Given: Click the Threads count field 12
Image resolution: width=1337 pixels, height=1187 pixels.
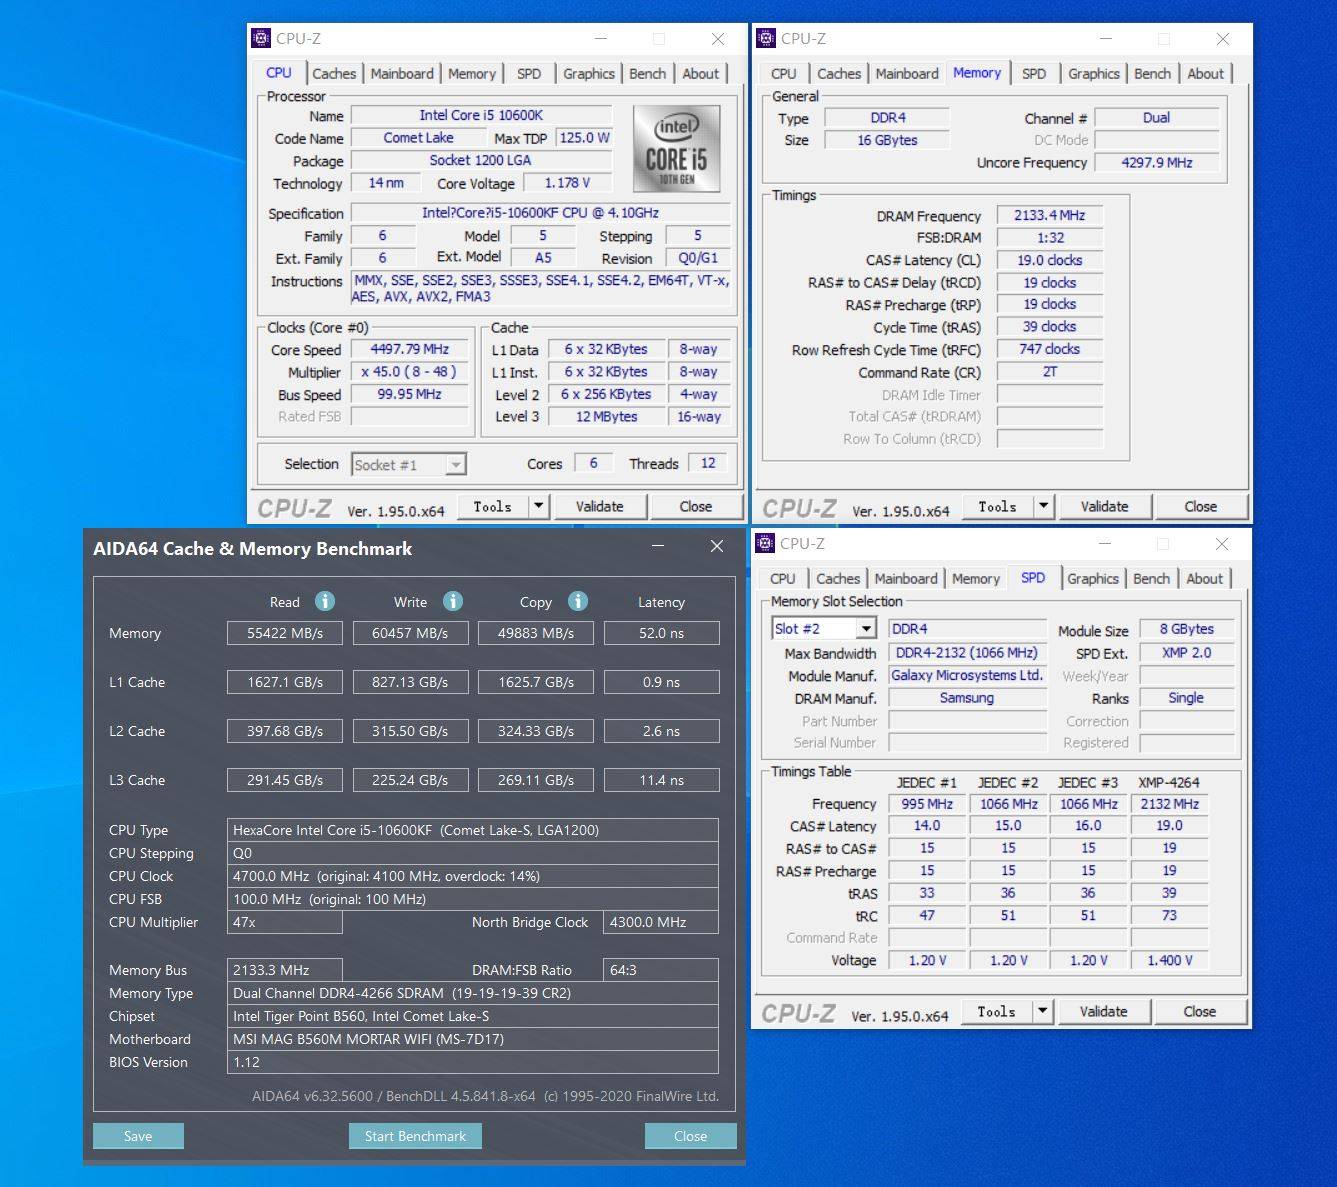Looking at the screenshot, I should (x=708, y=464).
